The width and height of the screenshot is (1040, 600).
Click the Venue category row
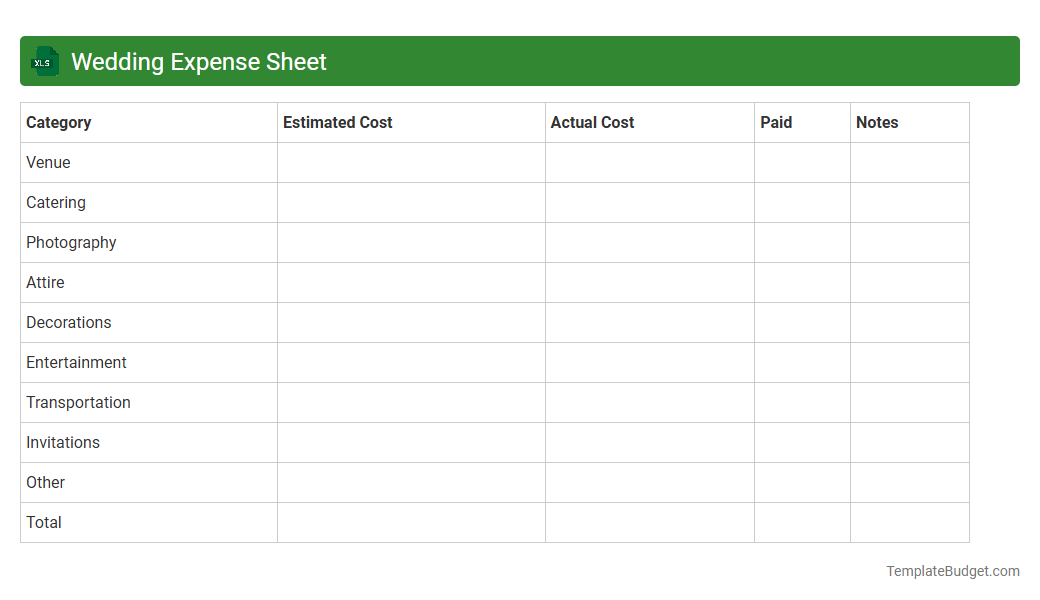[48, 162]
